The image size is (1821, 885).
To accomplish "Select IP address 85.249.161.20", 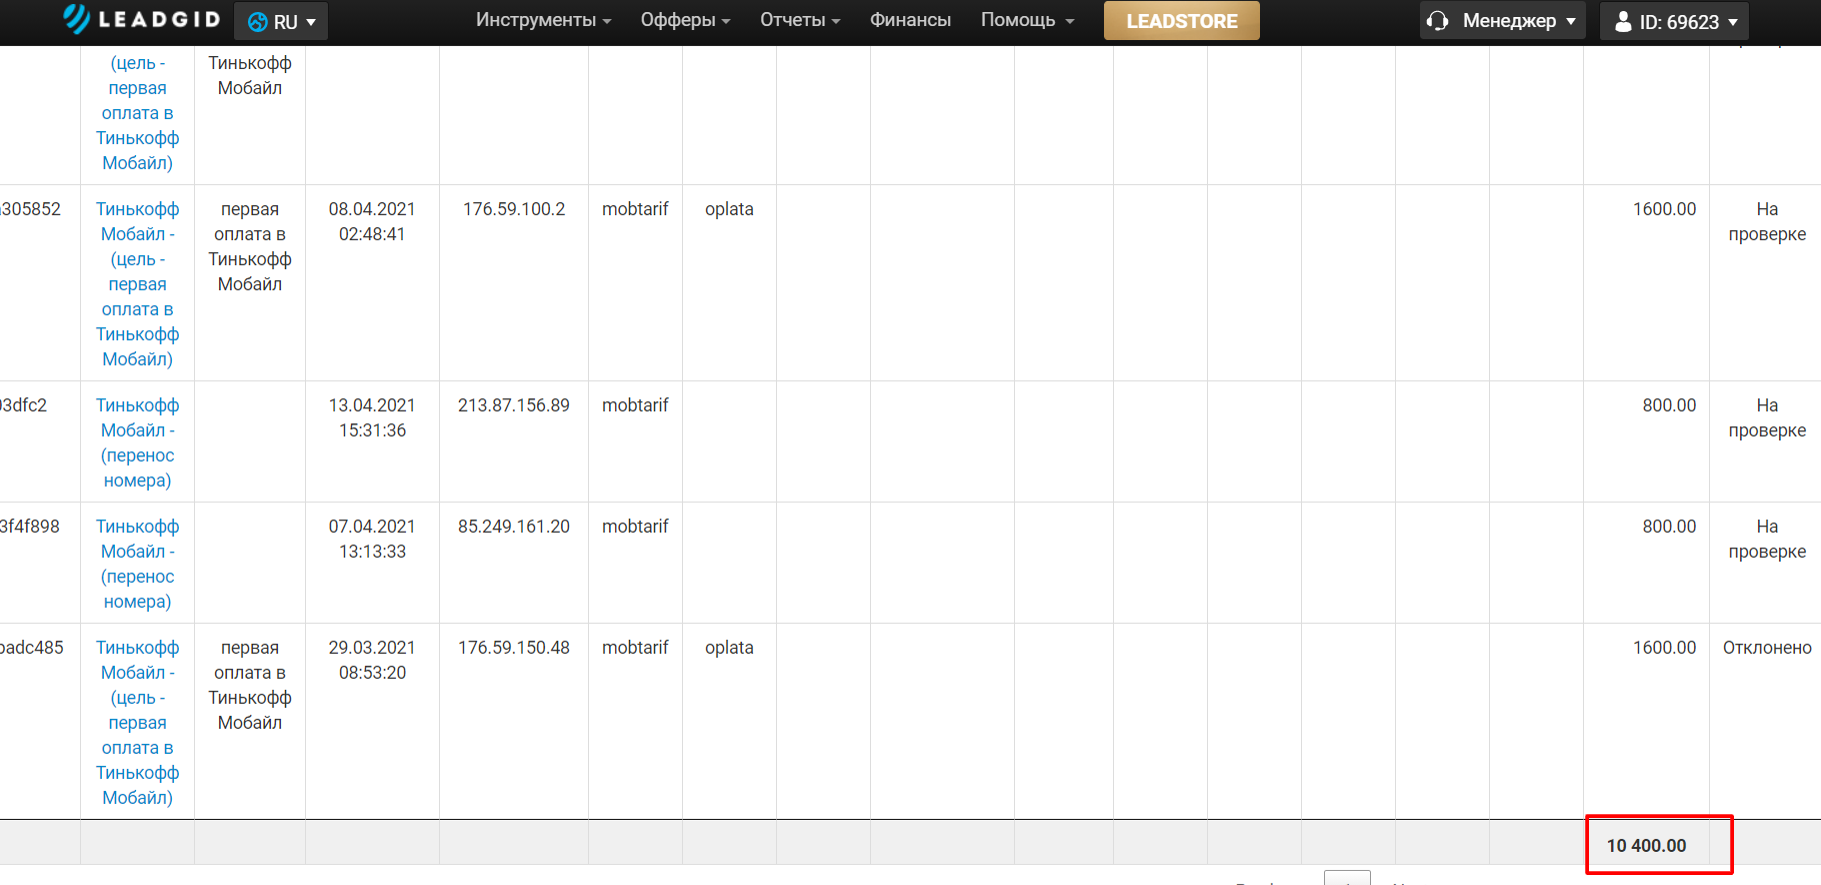I will pos(514,526).
